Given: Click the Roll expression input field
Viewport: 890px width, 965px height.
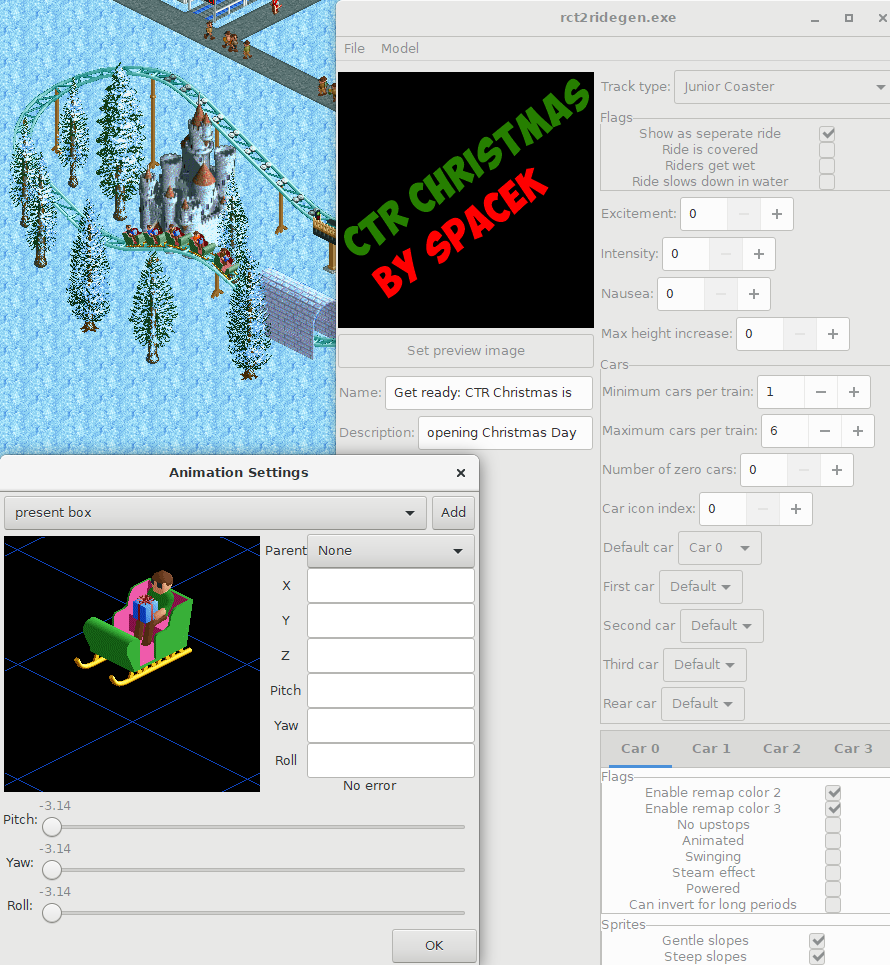Looking at the screenshot, I should pos(391,761).
